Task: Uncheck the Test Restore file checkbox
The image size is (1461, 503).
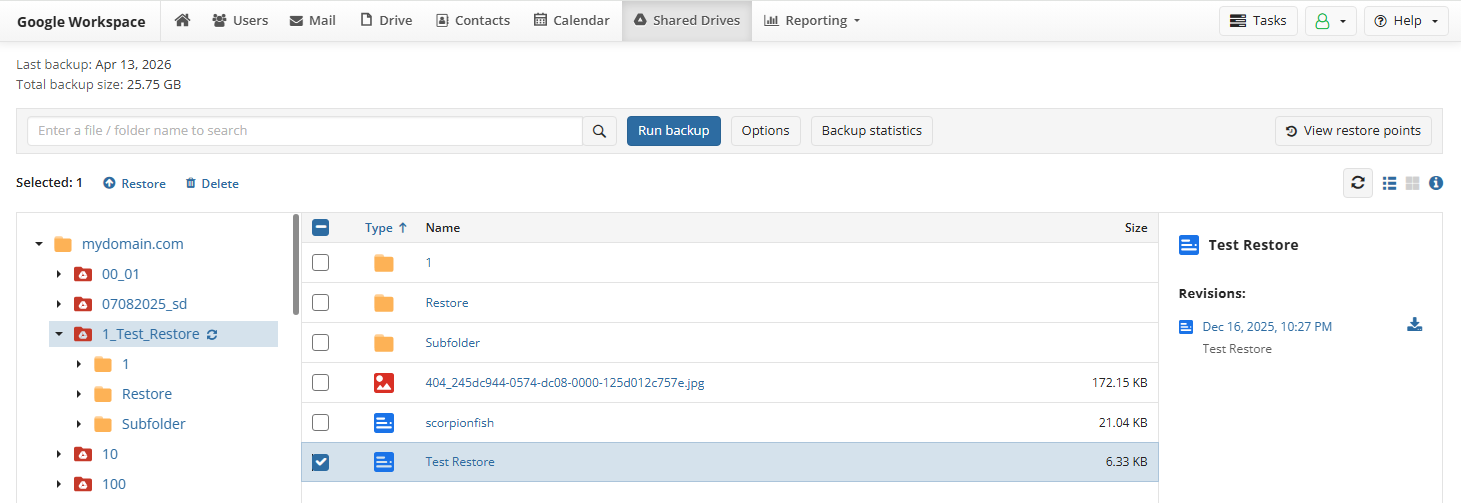Action: click(x=320, y=462)
